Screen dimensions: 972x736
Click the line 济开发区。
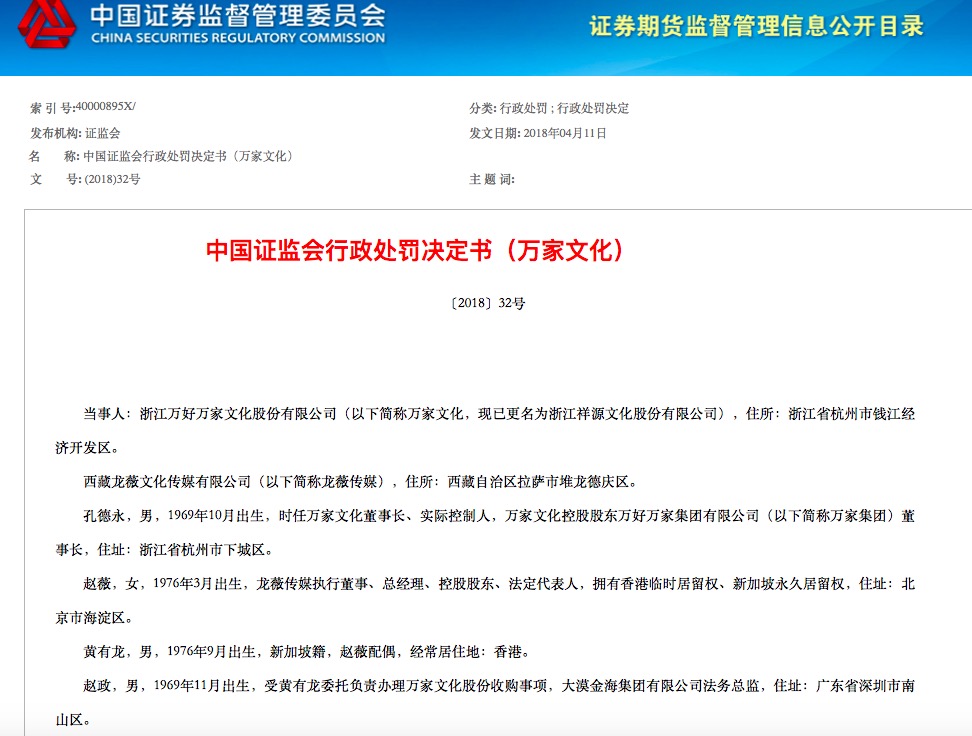(87, 448)
